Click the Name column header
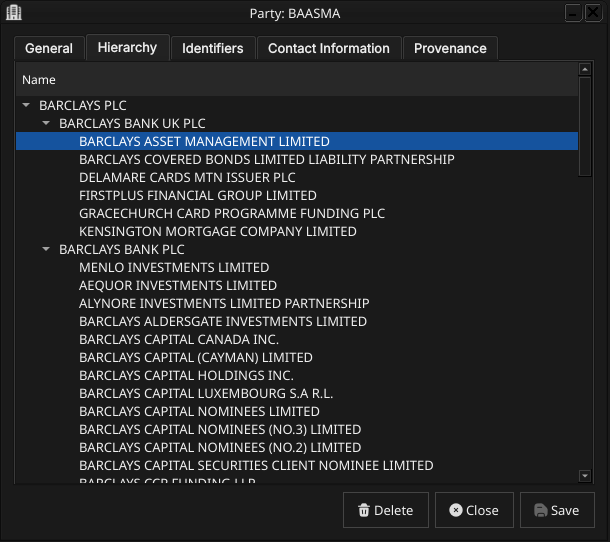Screen dimensions: 610x542 pyautogui.click(x=297, y=80)
